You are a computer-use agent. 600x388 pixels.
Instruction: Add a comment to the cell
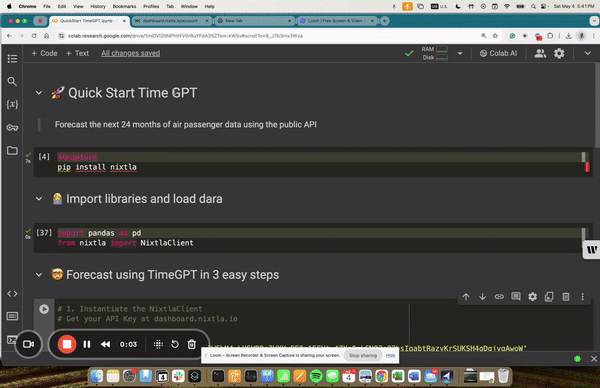click(516, 297)
